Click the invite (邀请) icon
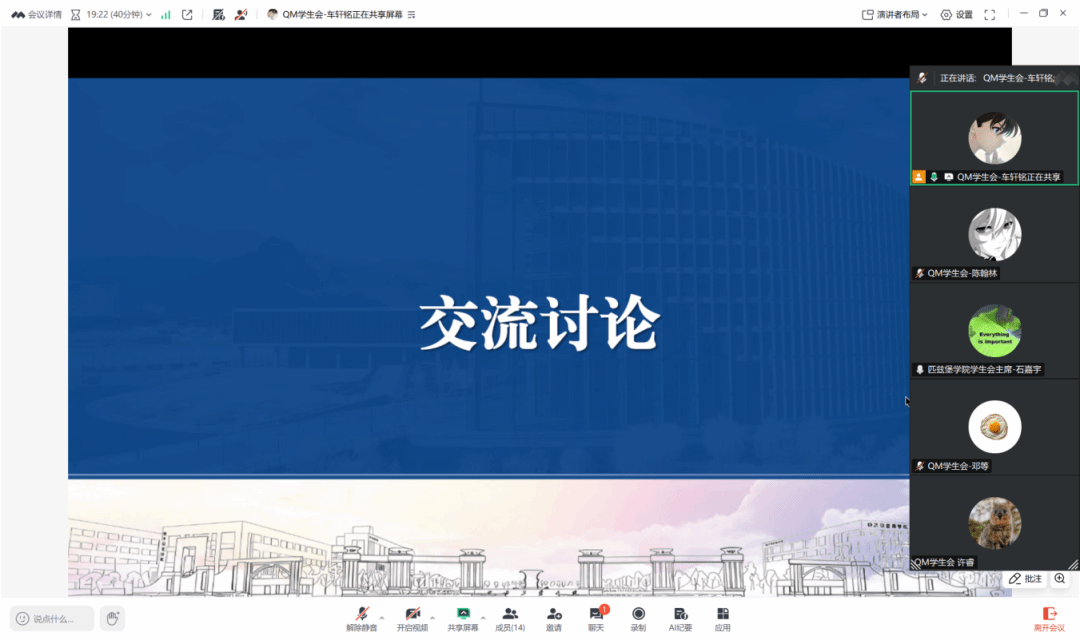Screen dimensions: 1080x640 click(553, 617)
